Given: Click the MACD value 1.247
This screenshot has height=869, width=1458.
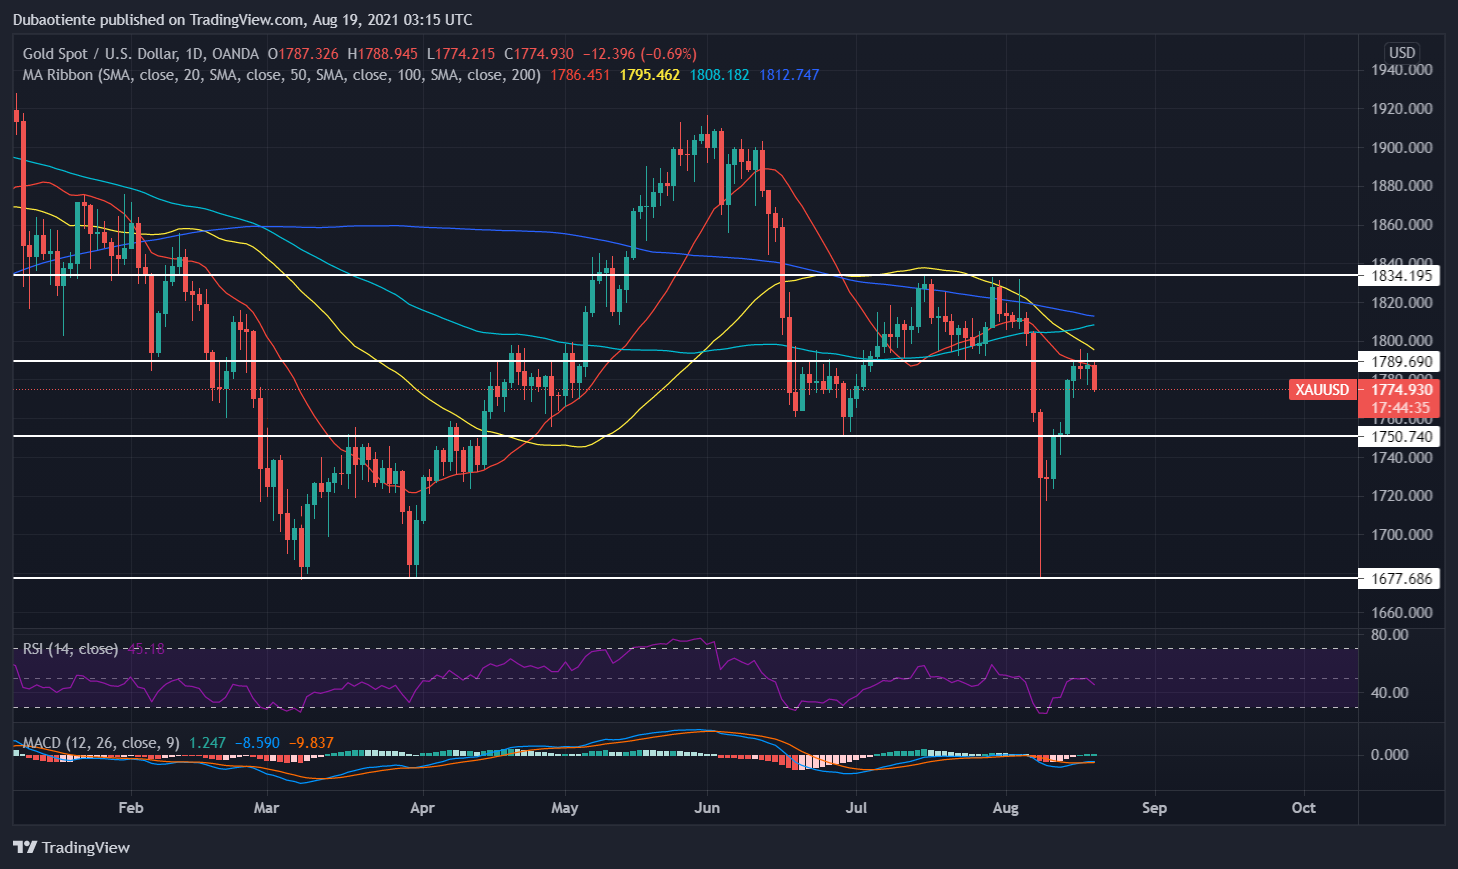Looking at the screenshot, I should pos(207,743).
